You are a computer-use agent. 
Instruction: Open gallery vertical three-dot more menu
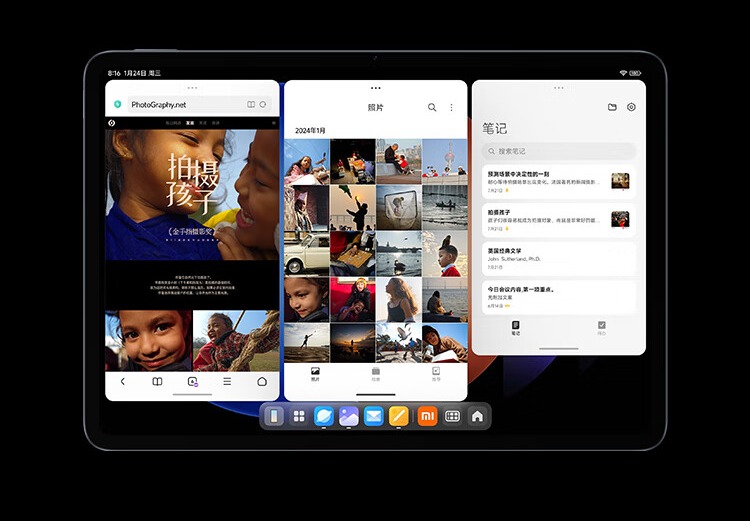point(452,107)
